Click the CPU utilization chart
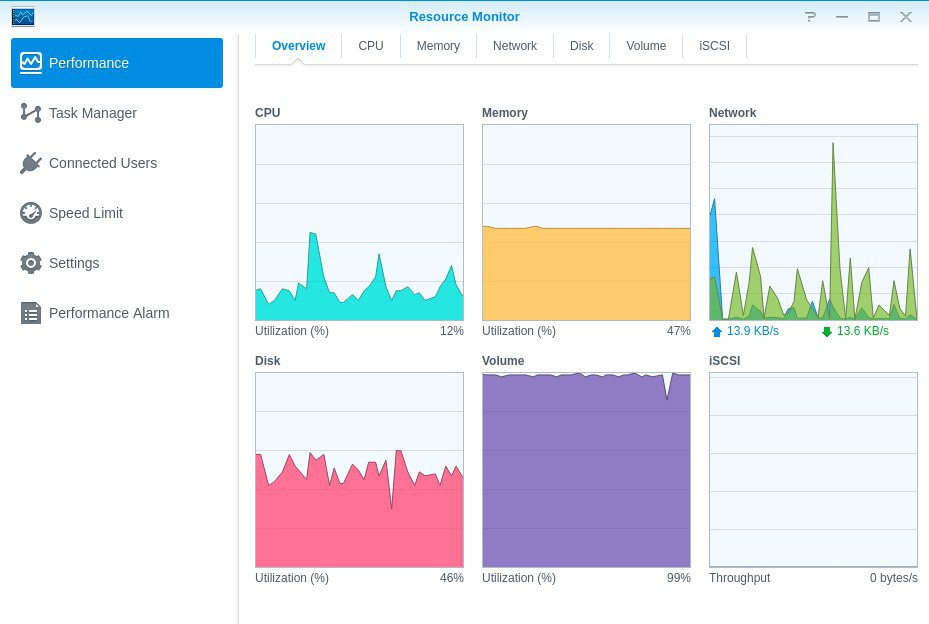This screenshot has height=624, width=929. 360,222
